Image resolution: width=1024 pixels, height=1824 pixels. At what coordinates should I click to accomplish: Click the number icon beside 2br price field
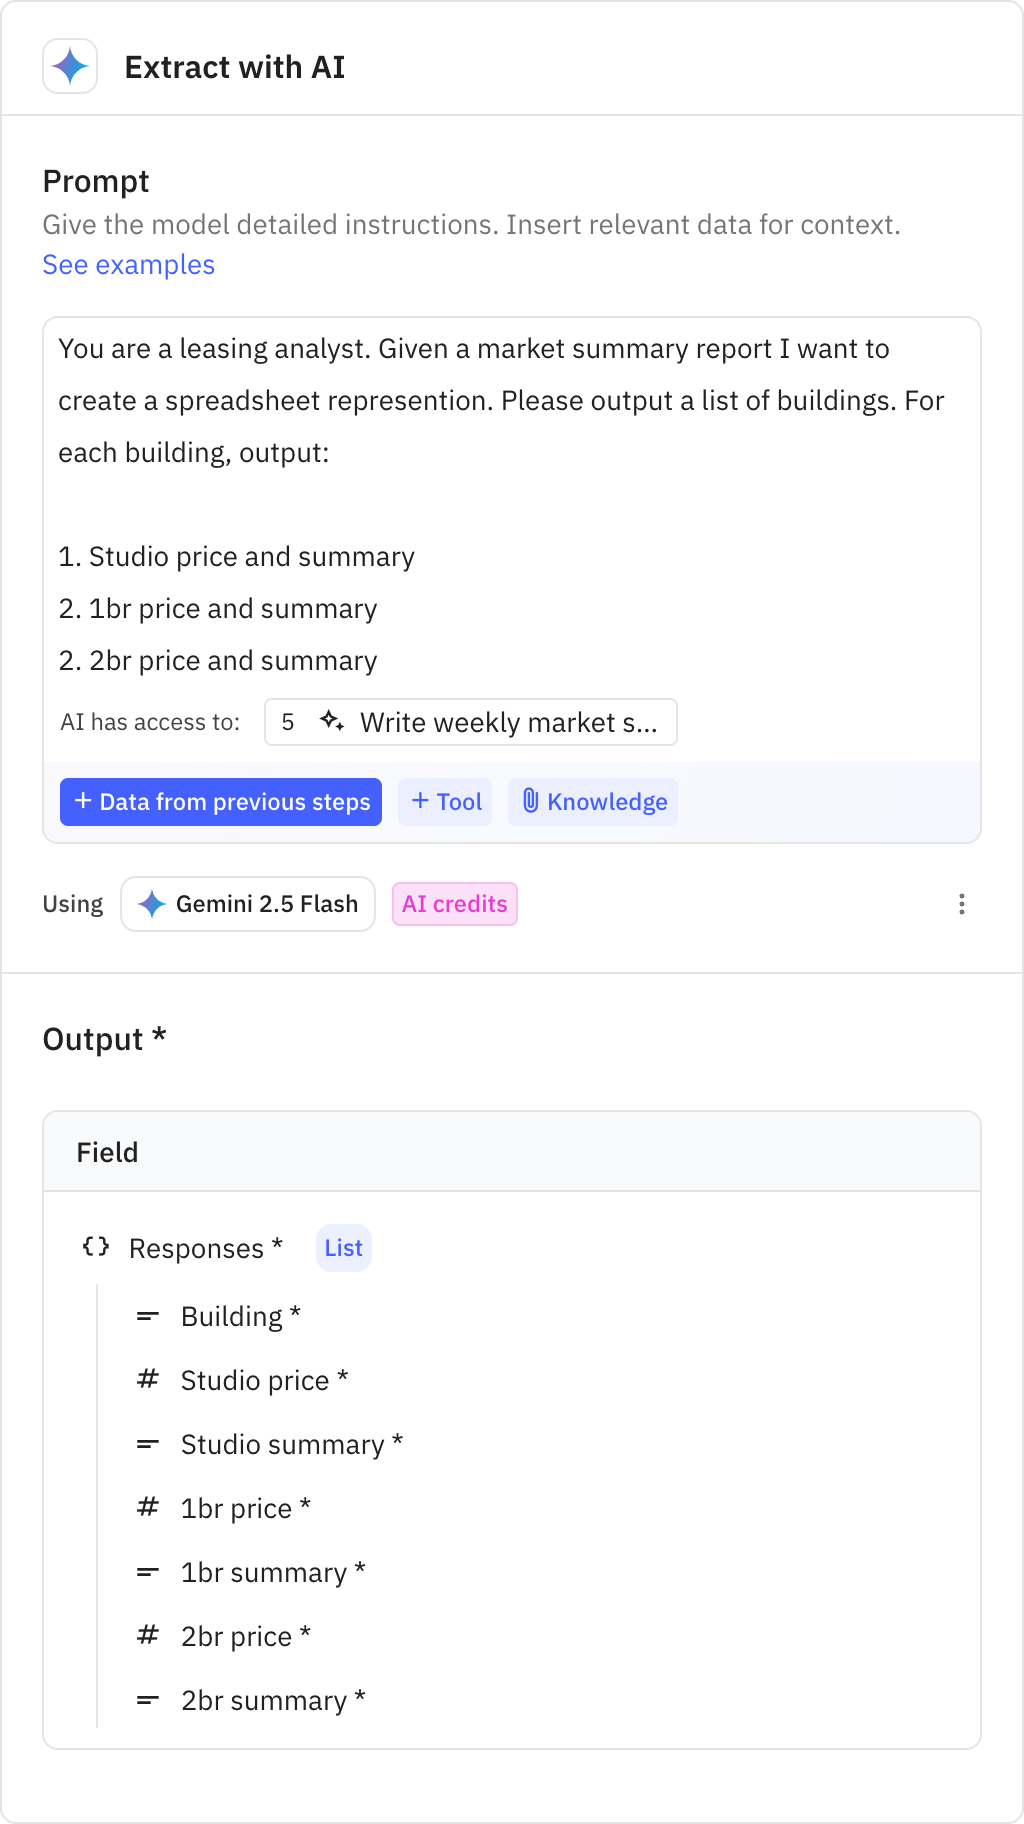point(147,1635)
